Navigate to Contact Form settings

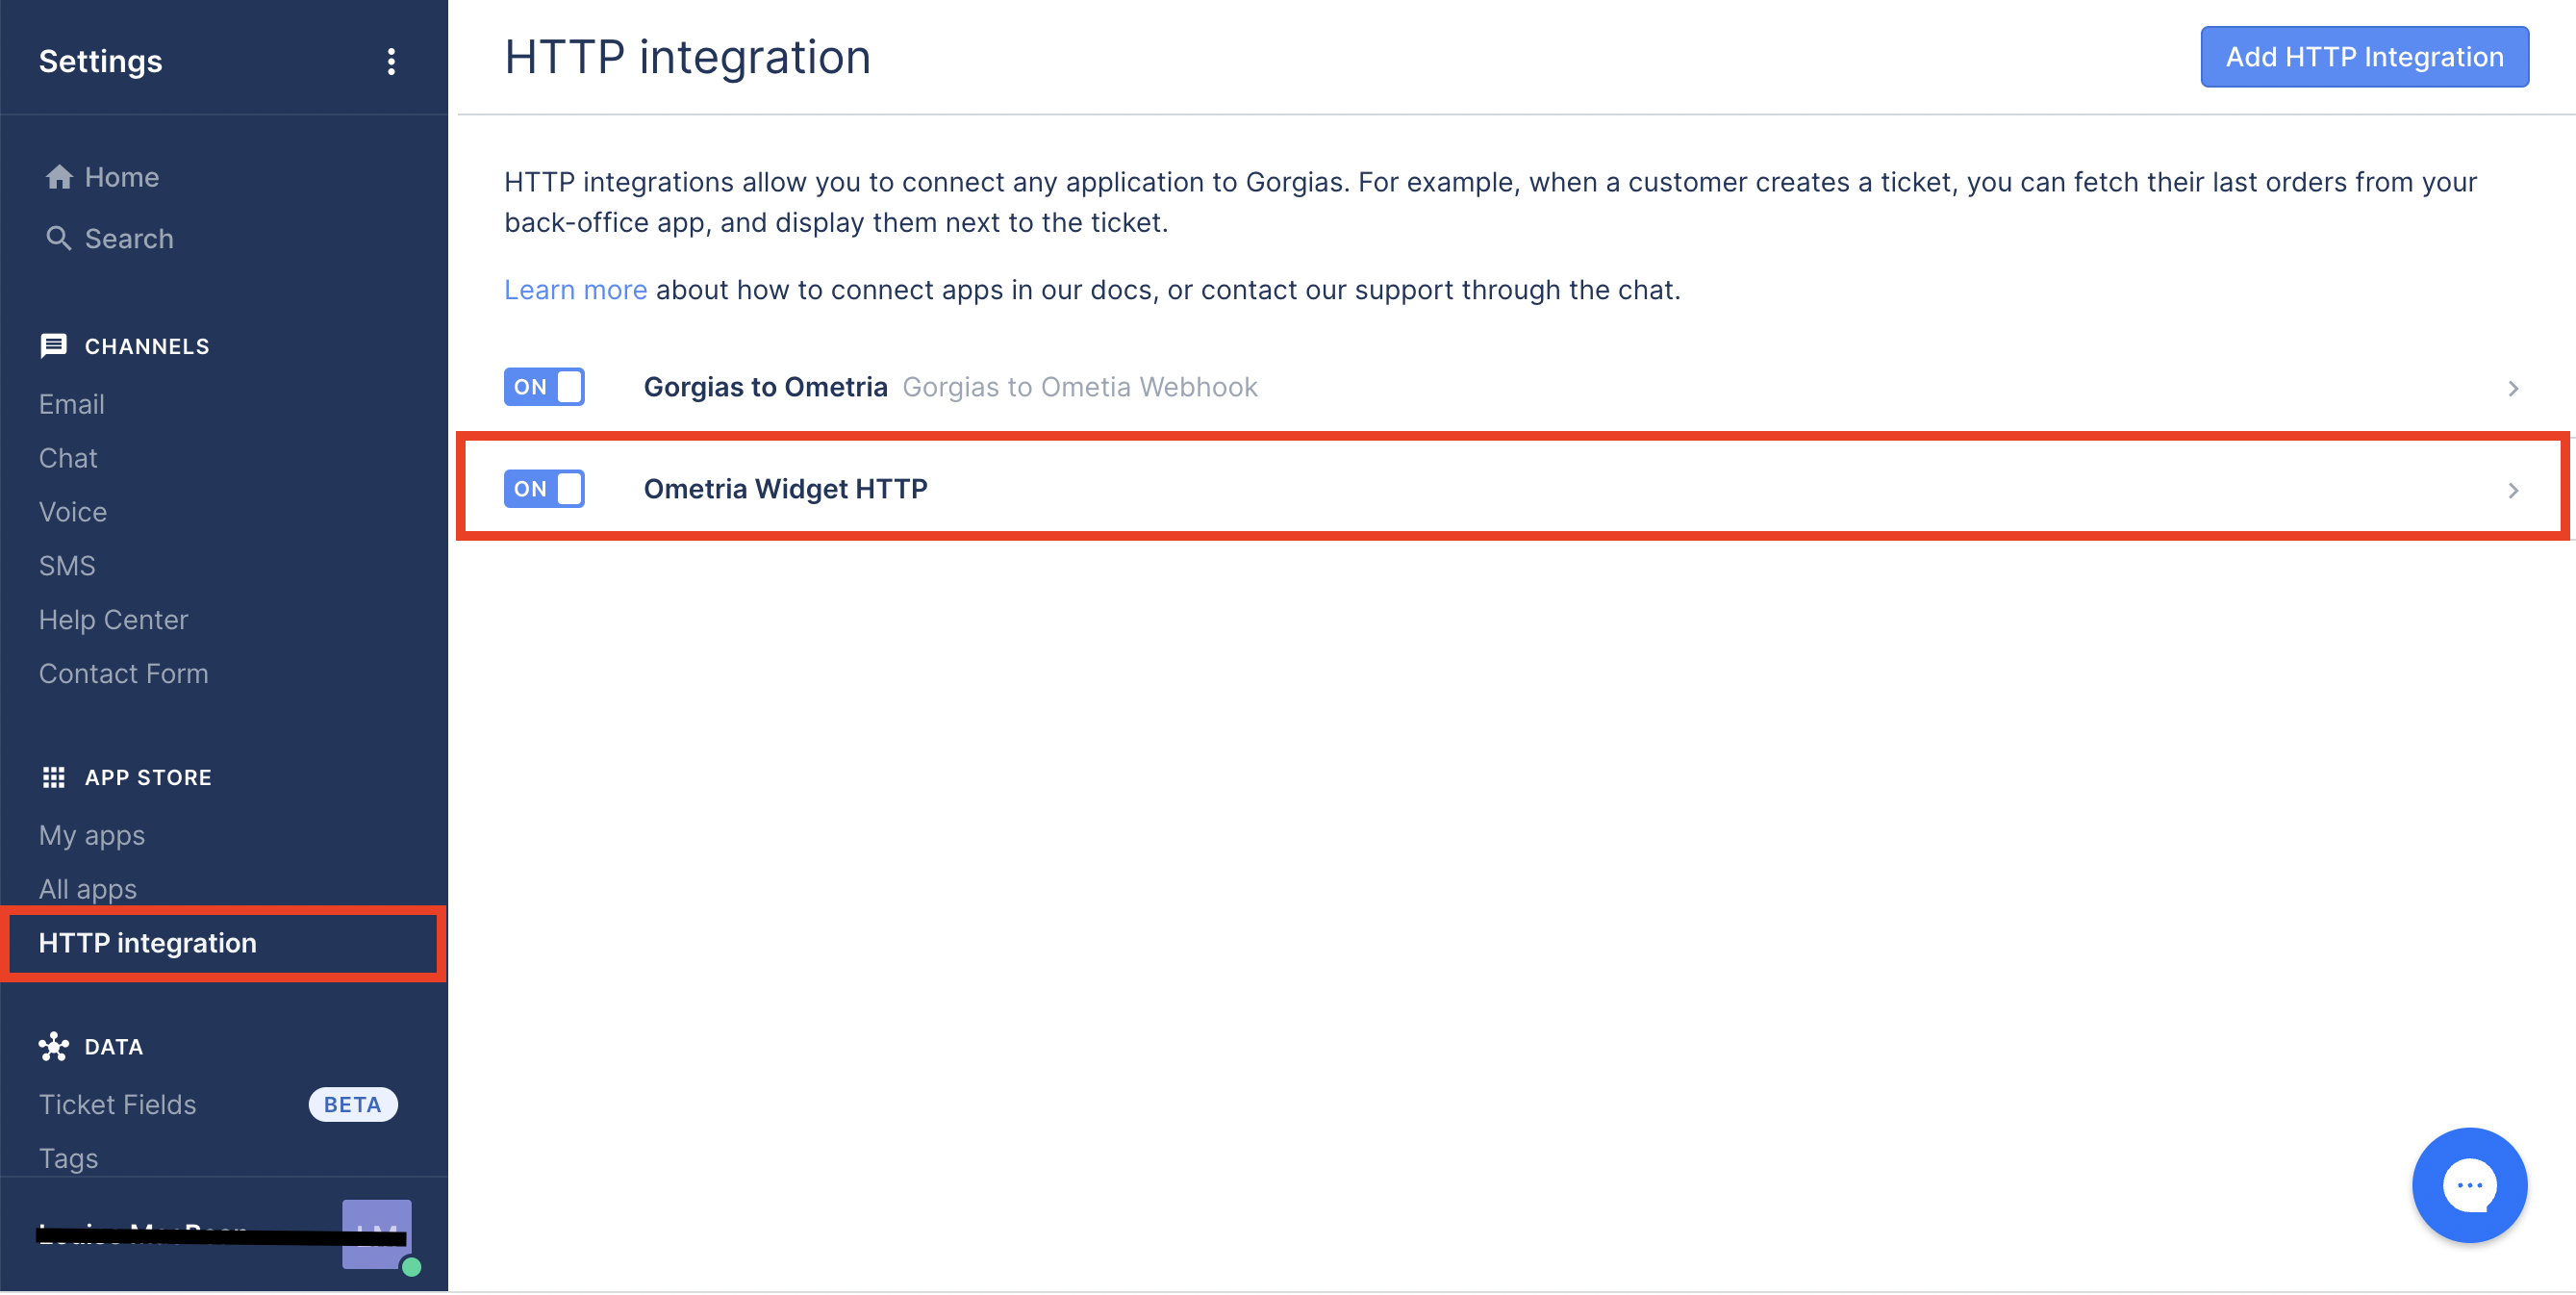[x=123, y=673]
